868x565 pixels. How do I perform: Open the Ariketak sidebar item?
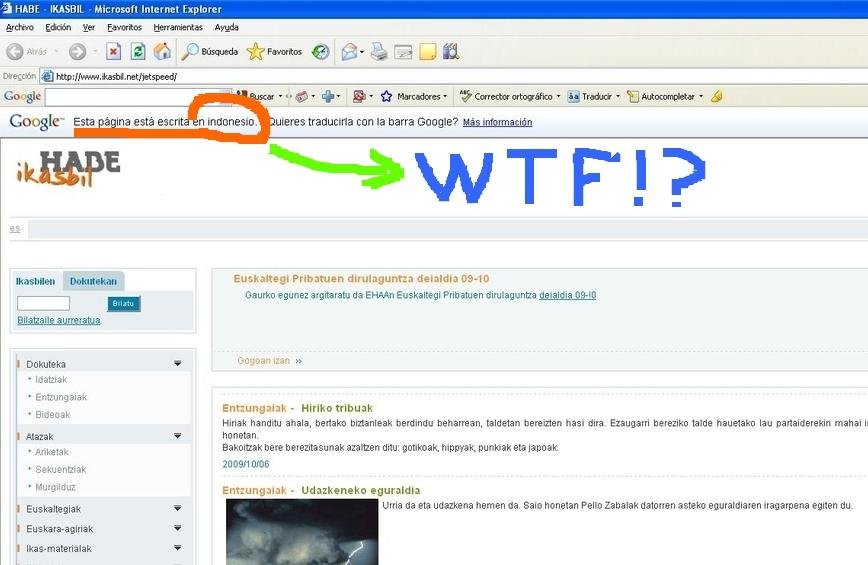(52, 452)
